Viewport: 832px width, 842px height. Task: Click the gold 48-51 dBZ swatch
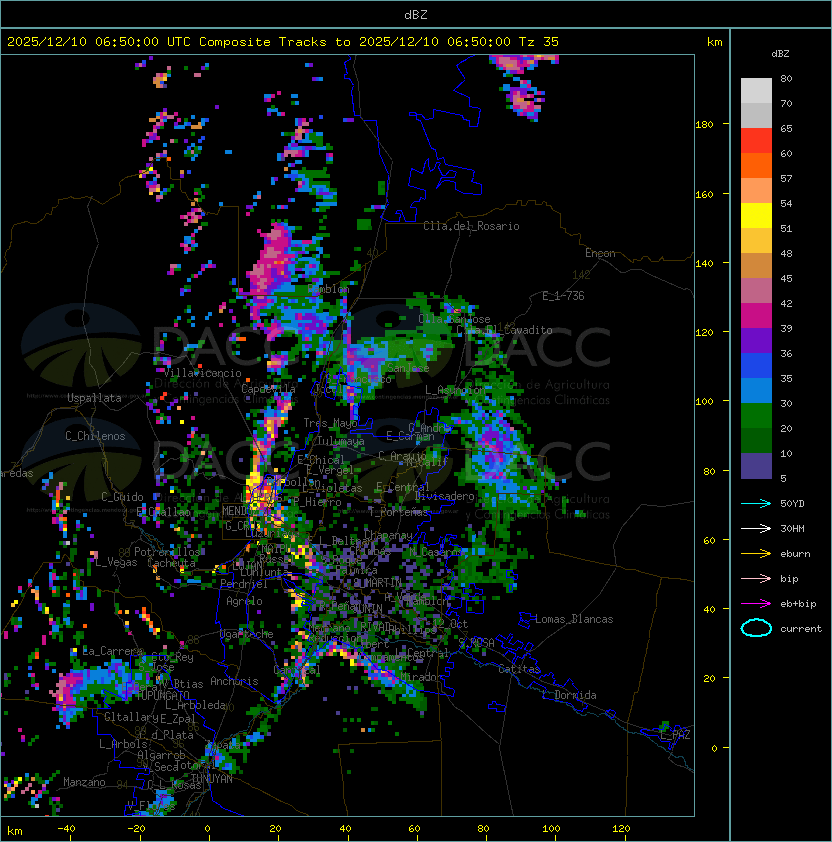tap(756, 241)
